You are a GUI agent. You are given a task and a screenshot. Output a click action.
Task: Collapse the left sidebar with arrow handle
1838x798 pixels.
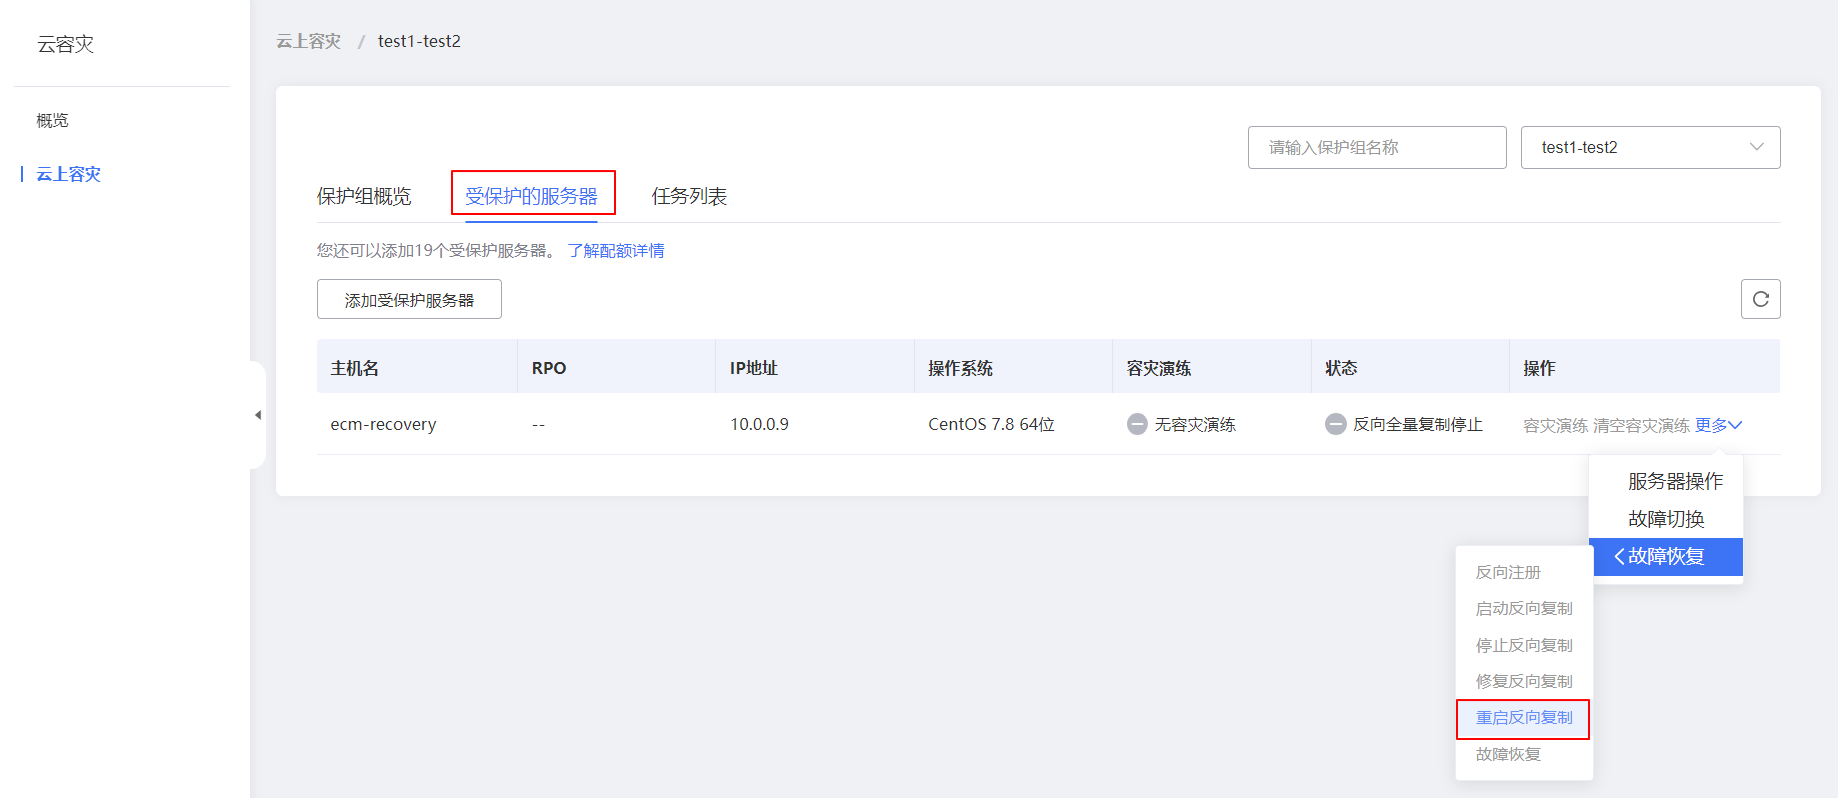pyautogui.click(x=258, y=415)
